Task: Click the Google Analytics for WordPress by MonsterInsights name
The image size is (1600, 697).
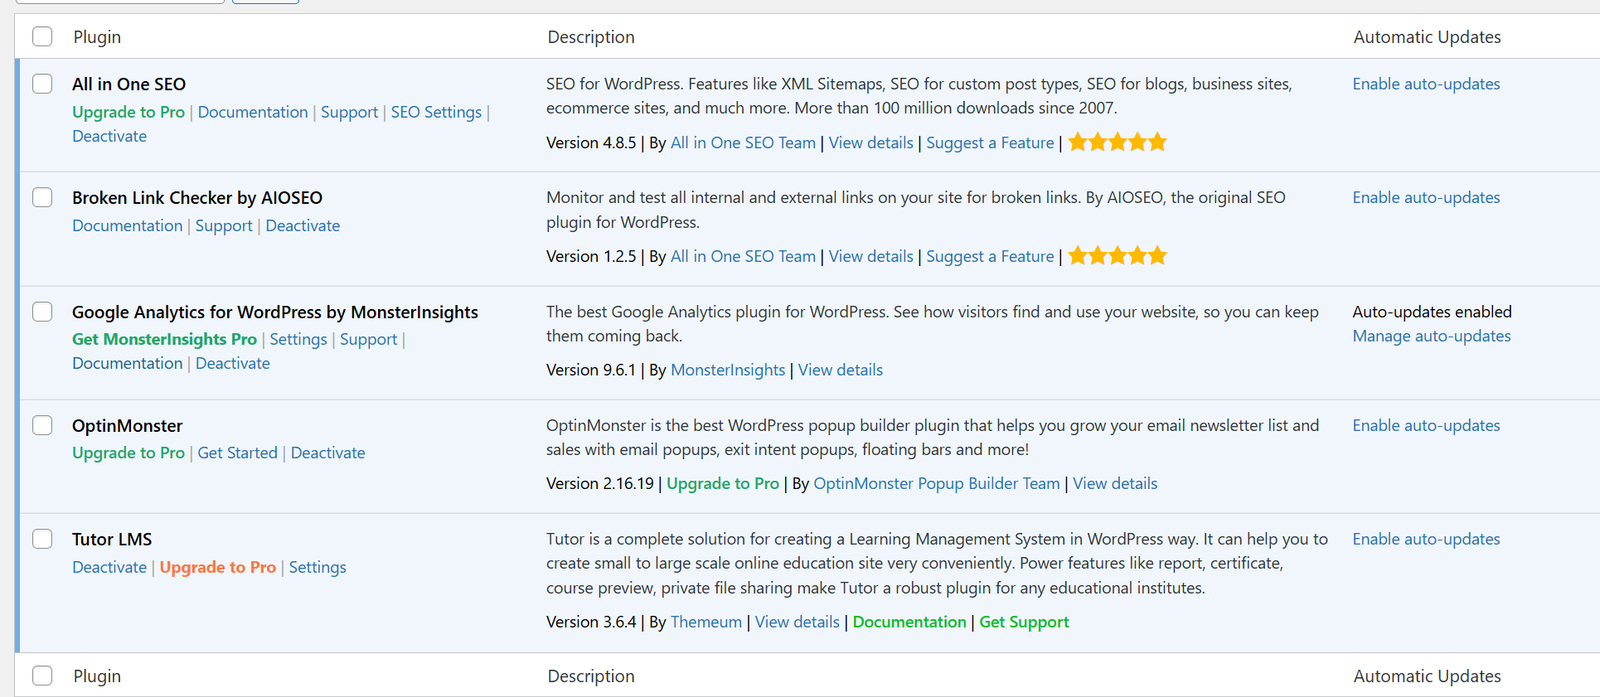Action: pyautogui.click(x=275, y=312)
